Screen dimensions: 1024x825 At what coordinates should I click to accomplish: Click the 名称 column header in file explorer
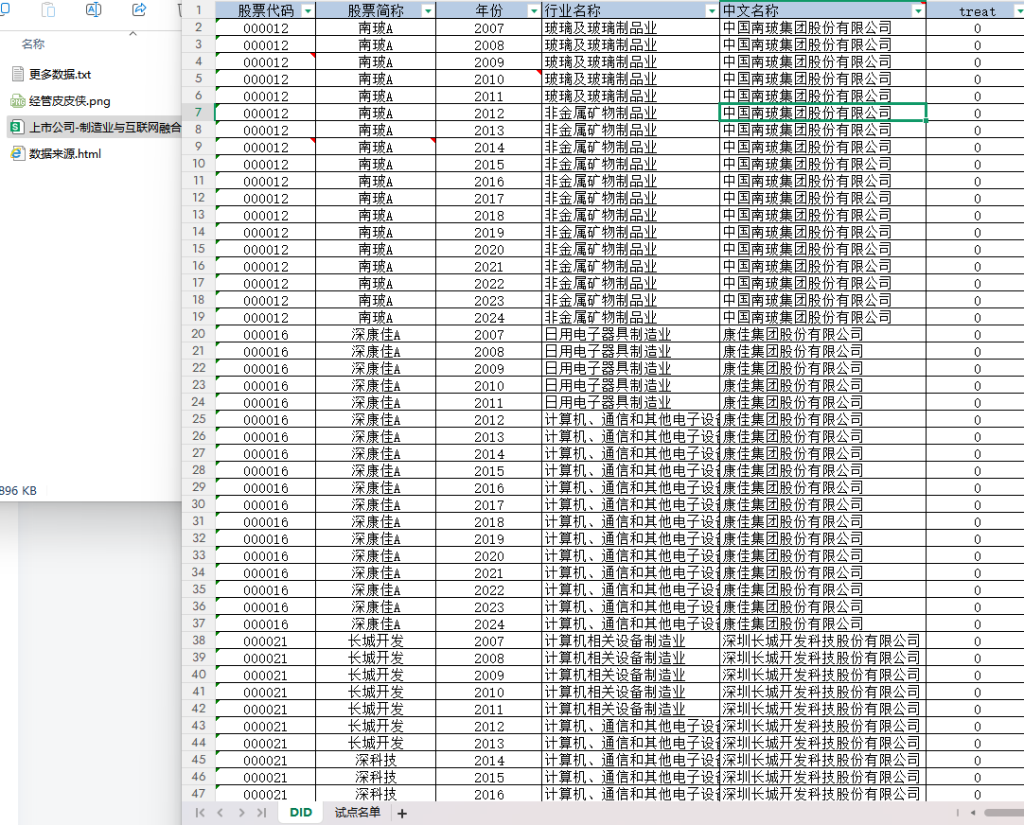(x=33, y=44)
